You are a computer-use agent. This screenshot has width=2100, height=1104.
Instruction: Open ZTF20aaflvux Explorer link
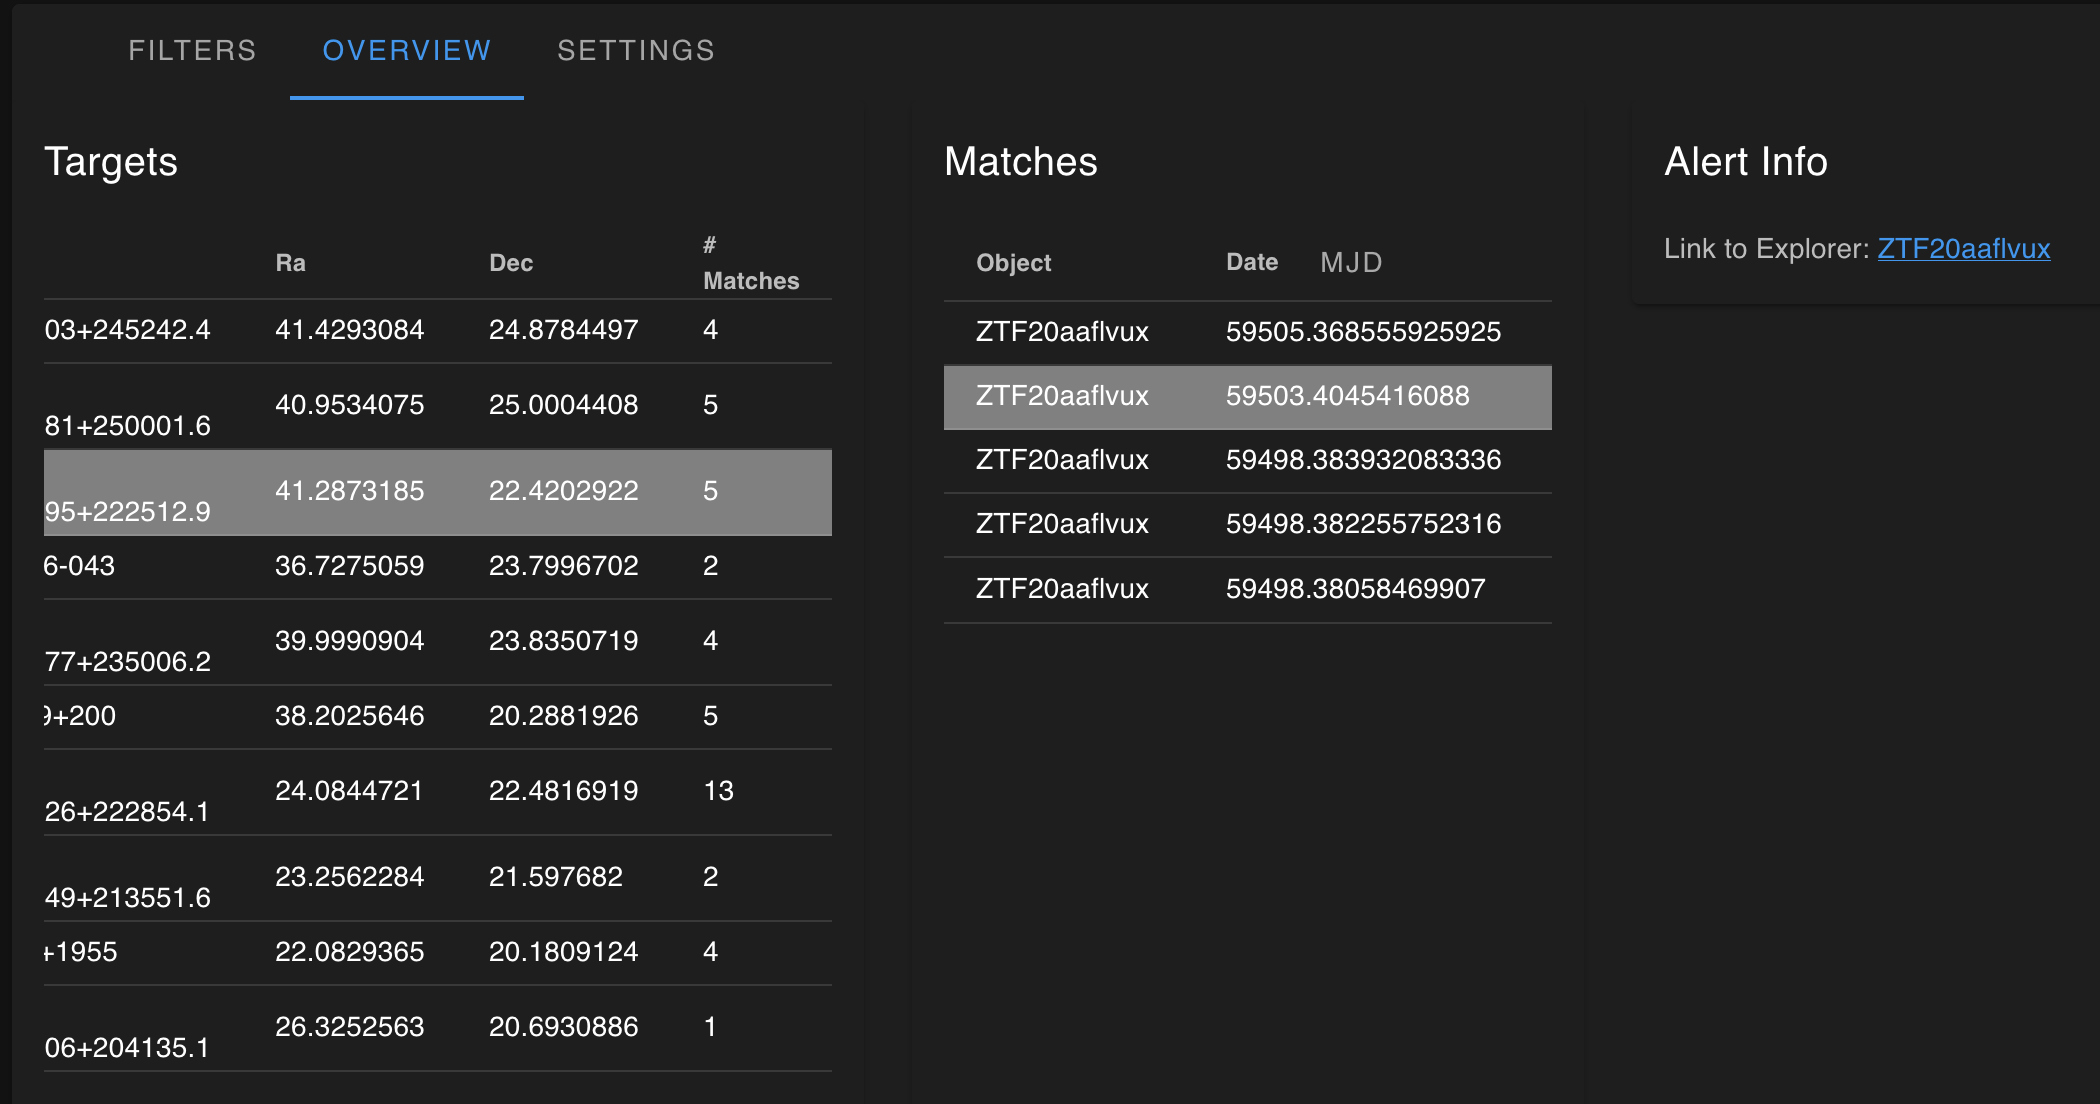[1963, 249]
